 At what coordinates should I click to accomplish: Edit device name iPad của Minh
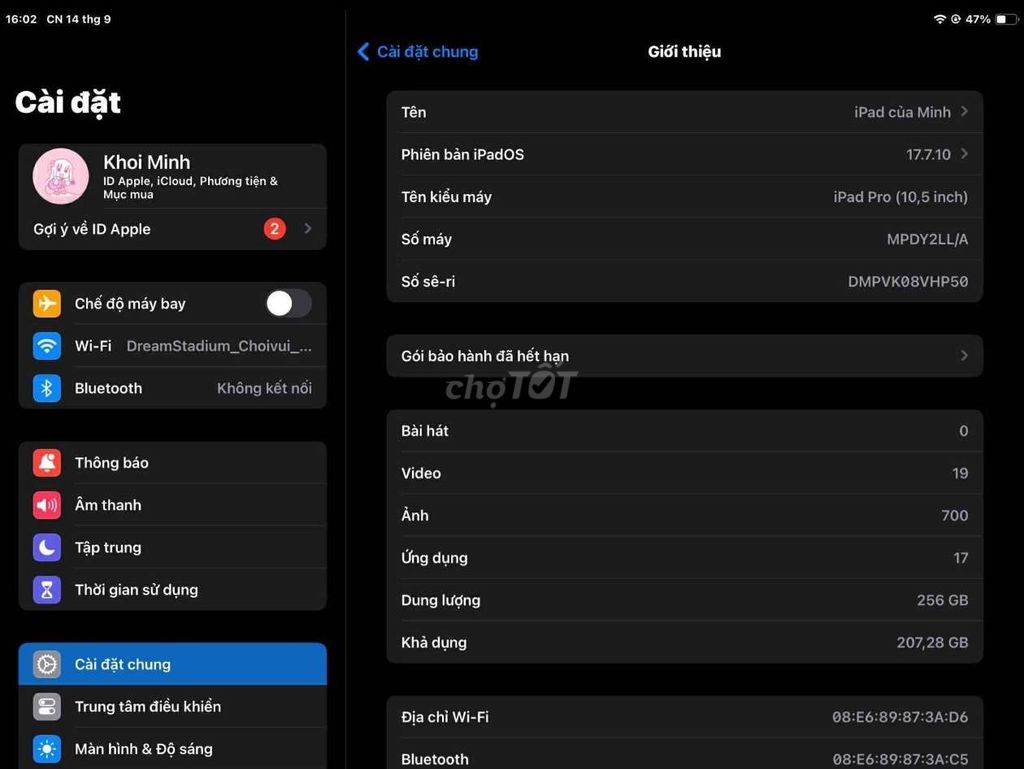point(684,112)
